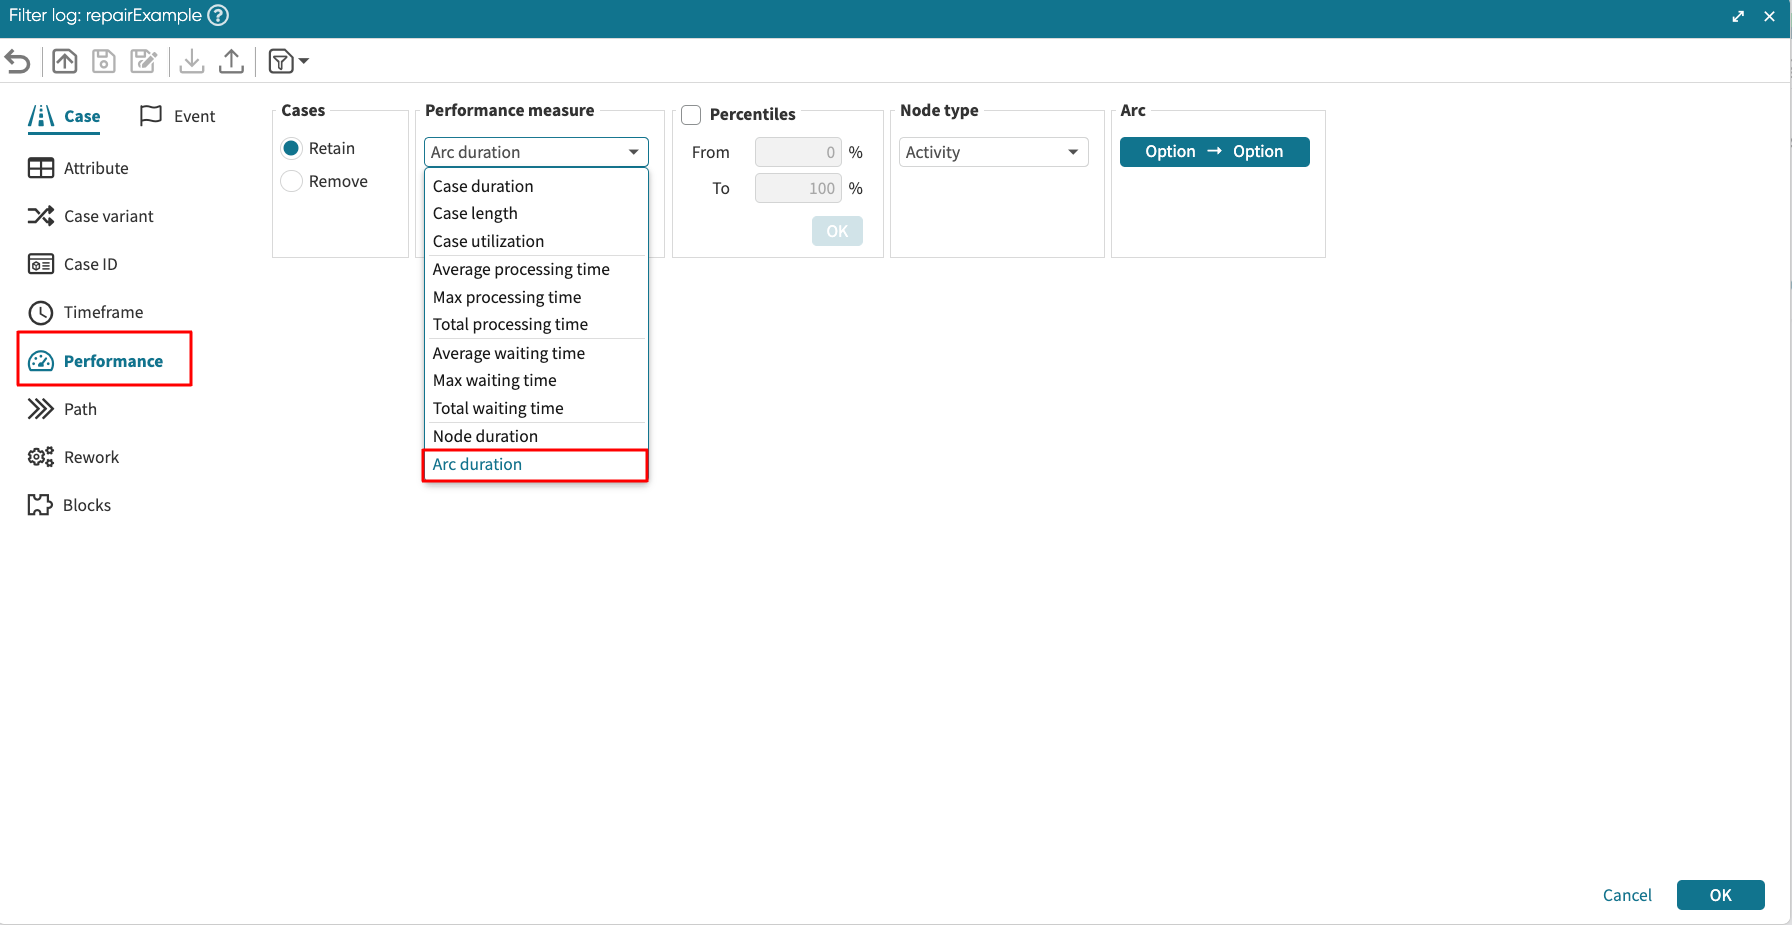Select the Remove radio button
The width and height of the screenshot is (1792, 925).
292,181
